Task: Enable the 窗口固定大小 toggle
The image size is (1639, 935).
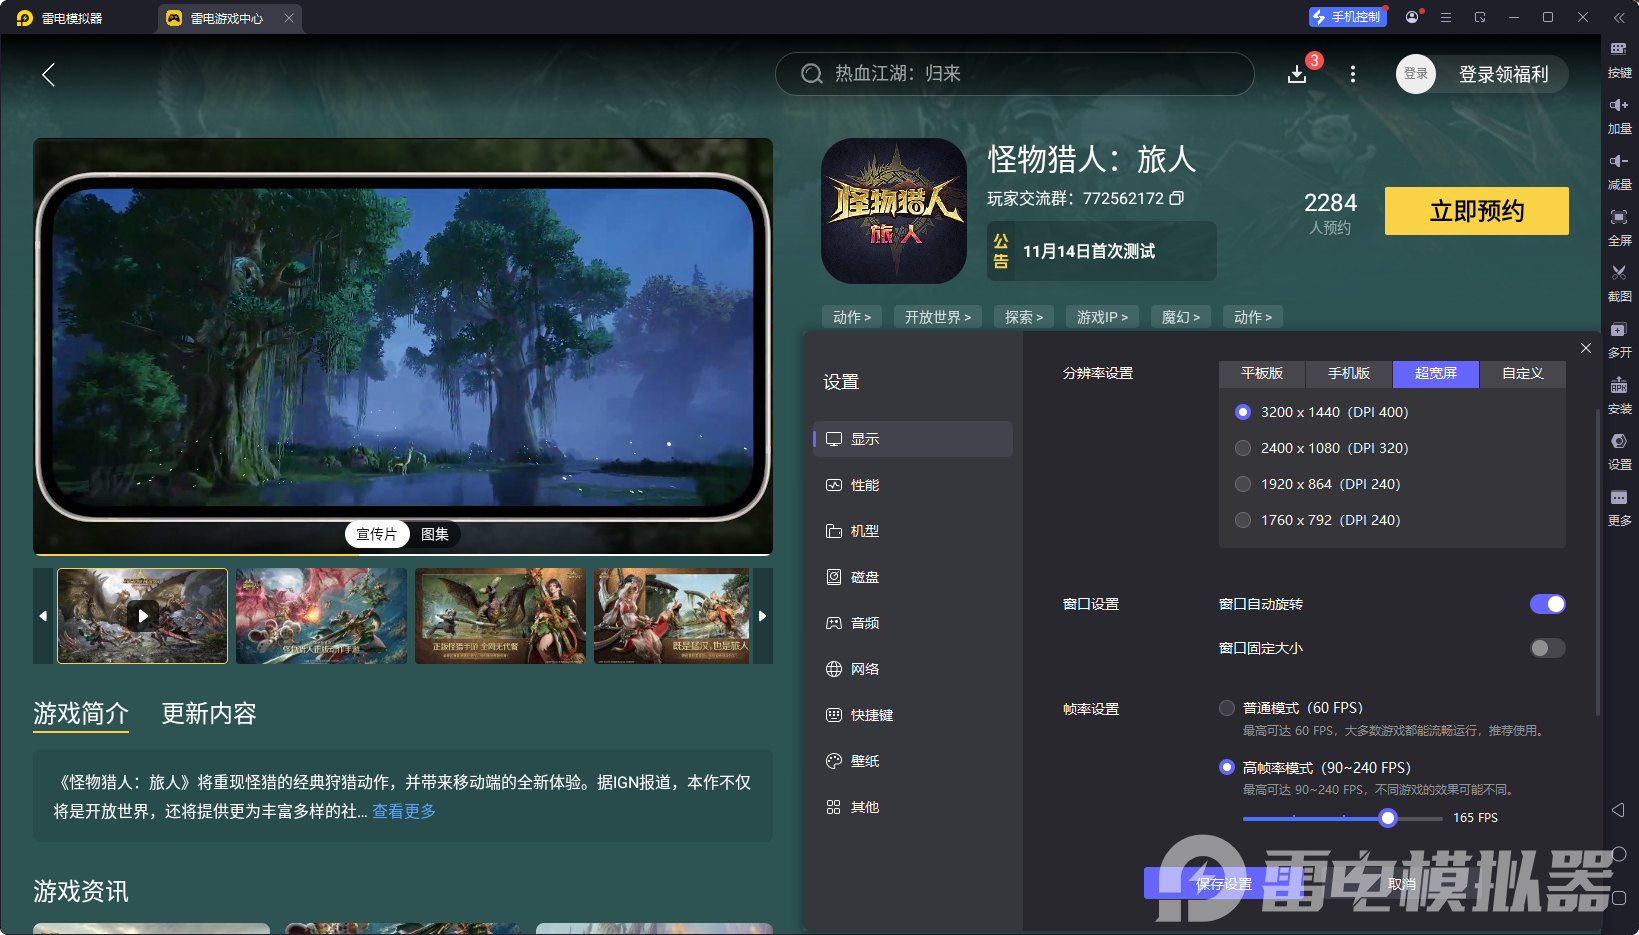Action: click(1546, 648)
